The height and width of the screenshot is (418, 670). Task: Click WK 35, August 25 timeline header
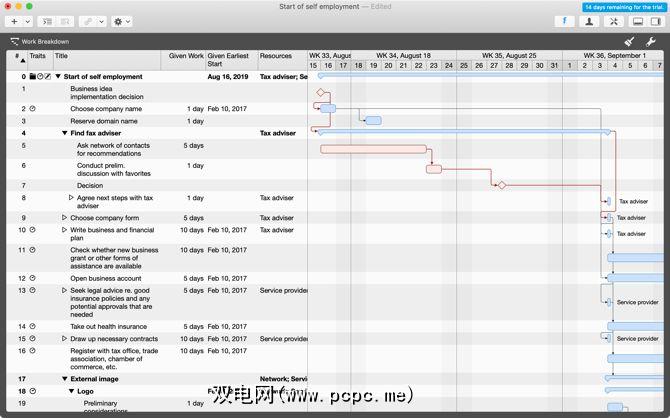pyautogui.click(x=509, y=56)
